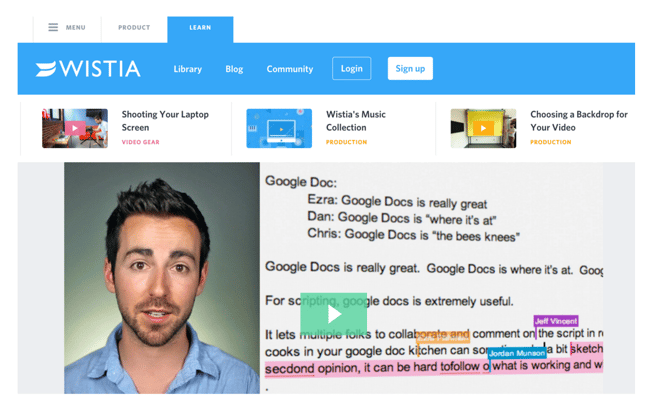Viewport: 645px width, 405px height.
Task: Select Production tag under Choosing a Backdrop
Action: pyautogui.click(x=550, y=143)
